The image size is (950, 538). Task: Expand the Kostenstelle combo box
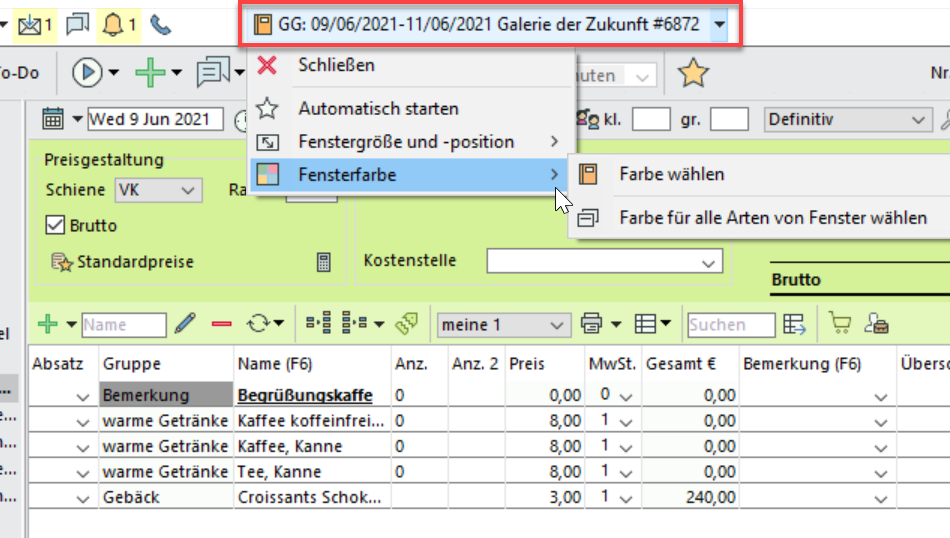[x=709, y=262]
